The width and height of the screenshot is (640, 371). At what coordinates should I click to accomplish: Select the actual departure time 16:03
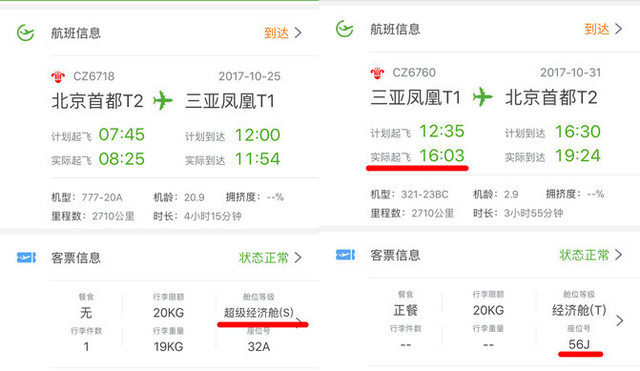point(442,156)
